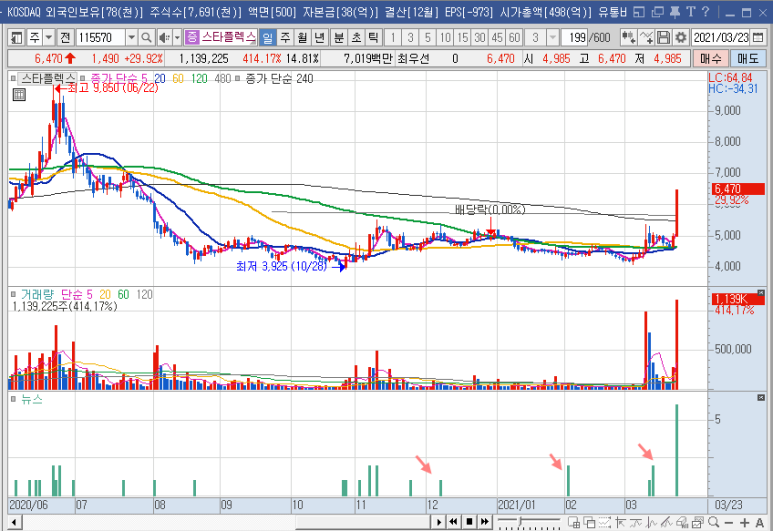Toggle the 거래량 volume legend checkbox

click(x=13, y=294)
